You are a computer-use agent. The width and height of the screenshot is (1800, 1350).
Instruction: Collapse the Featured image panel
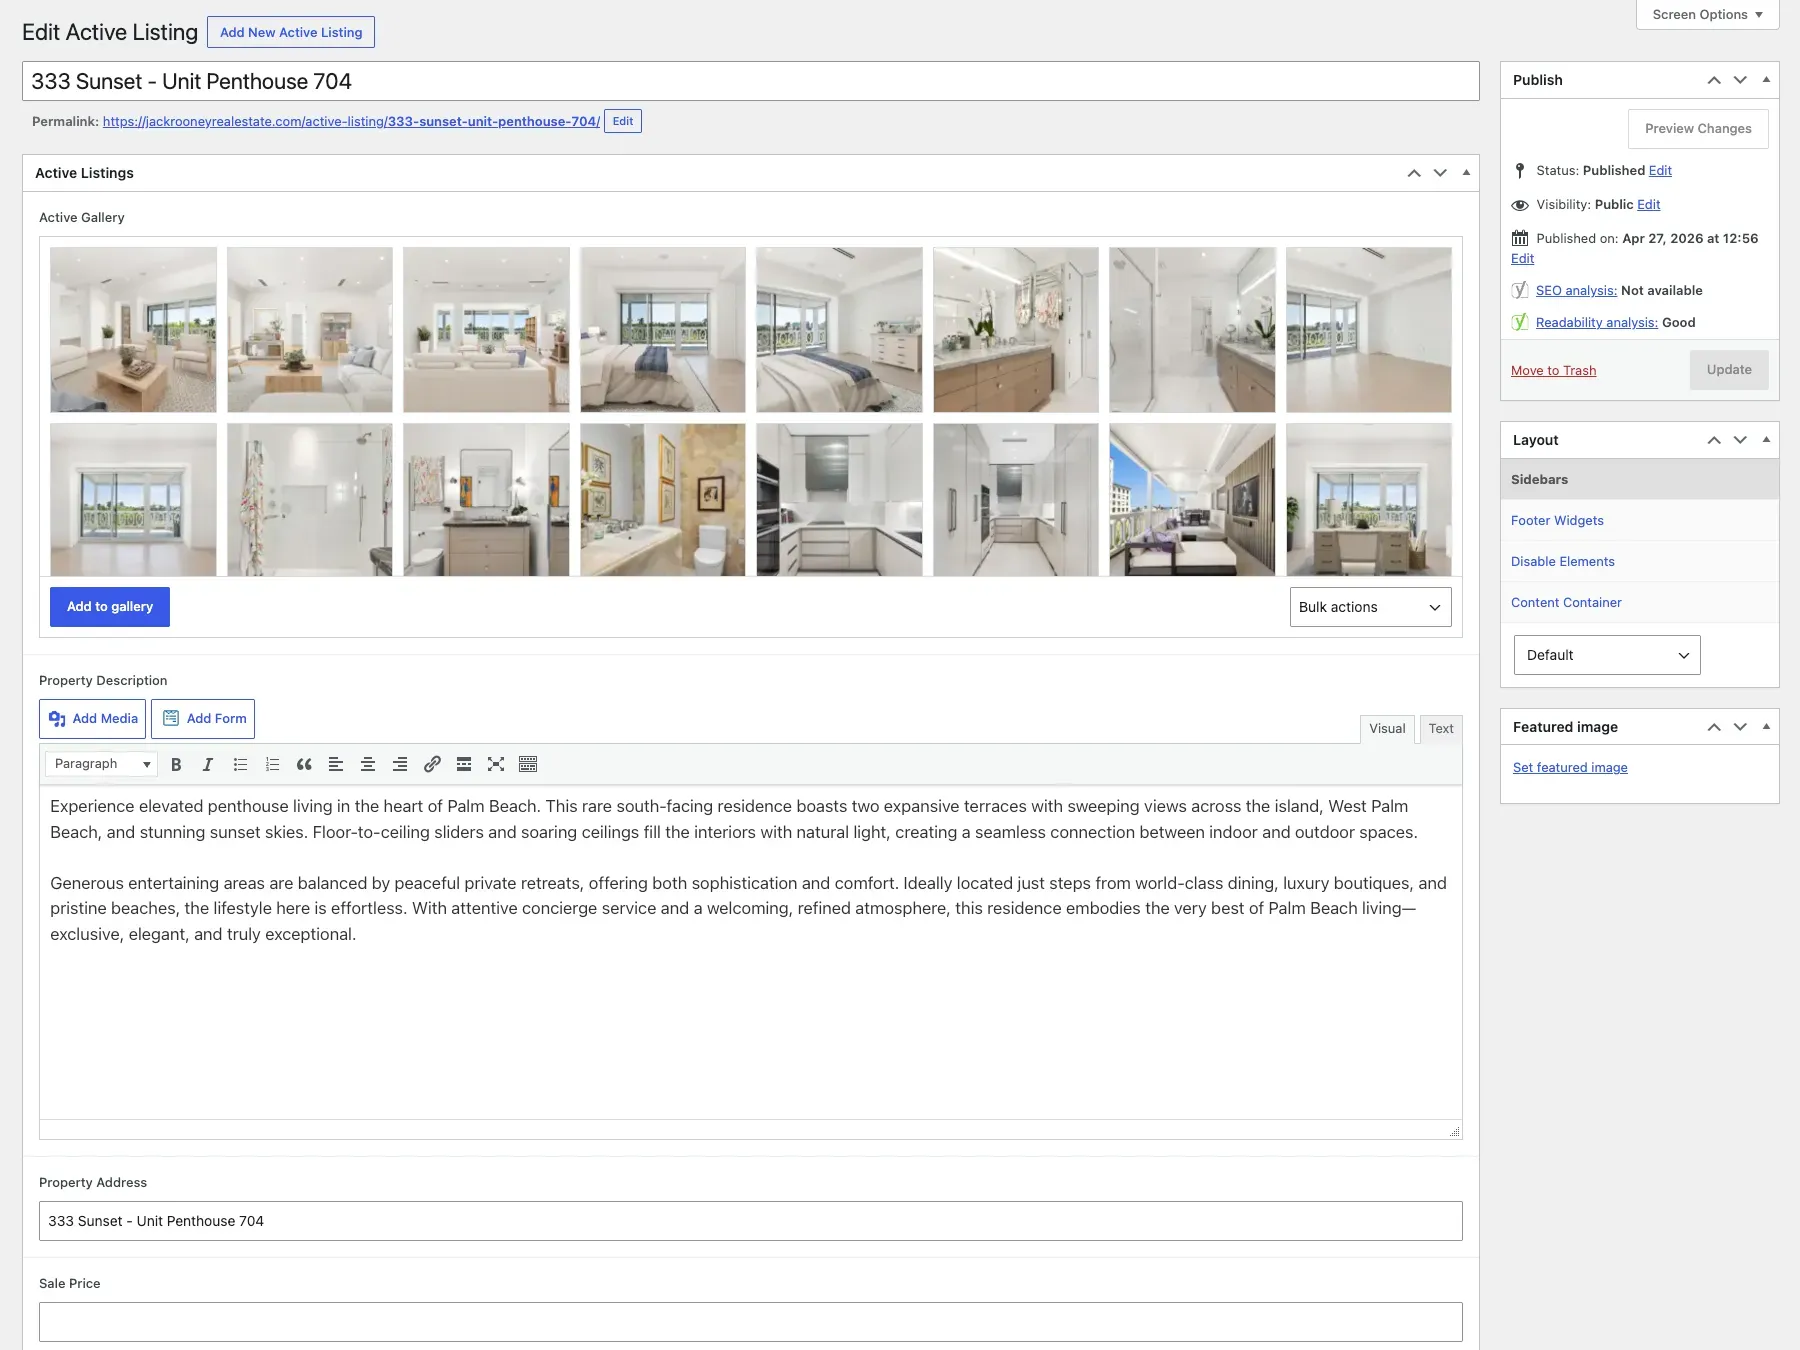tap(1766, 727)
